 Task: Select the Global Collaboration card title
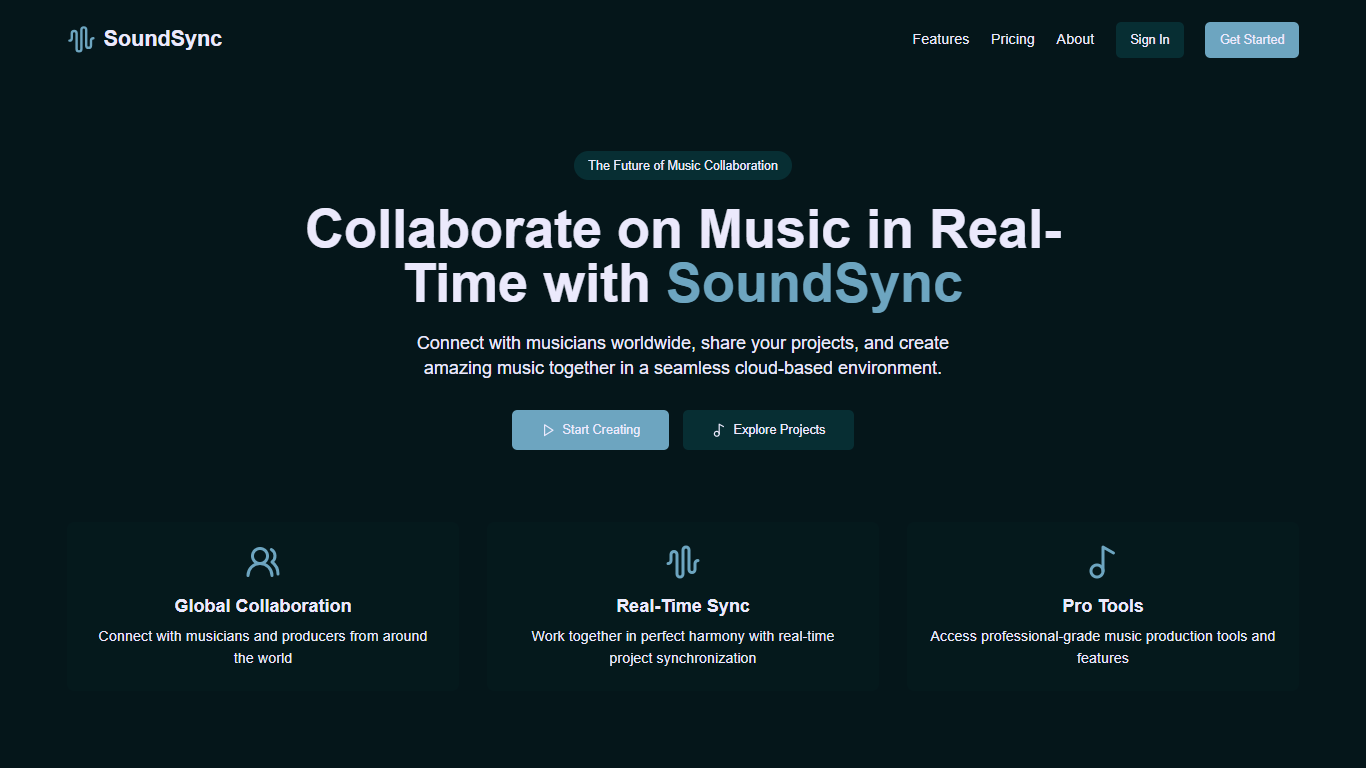263,606
